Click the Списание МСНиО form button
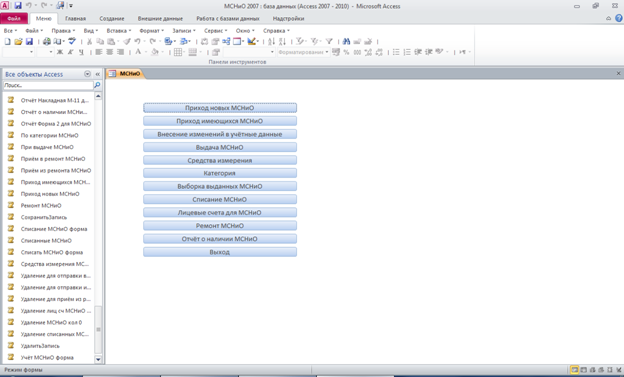 (x=220, y=199)
